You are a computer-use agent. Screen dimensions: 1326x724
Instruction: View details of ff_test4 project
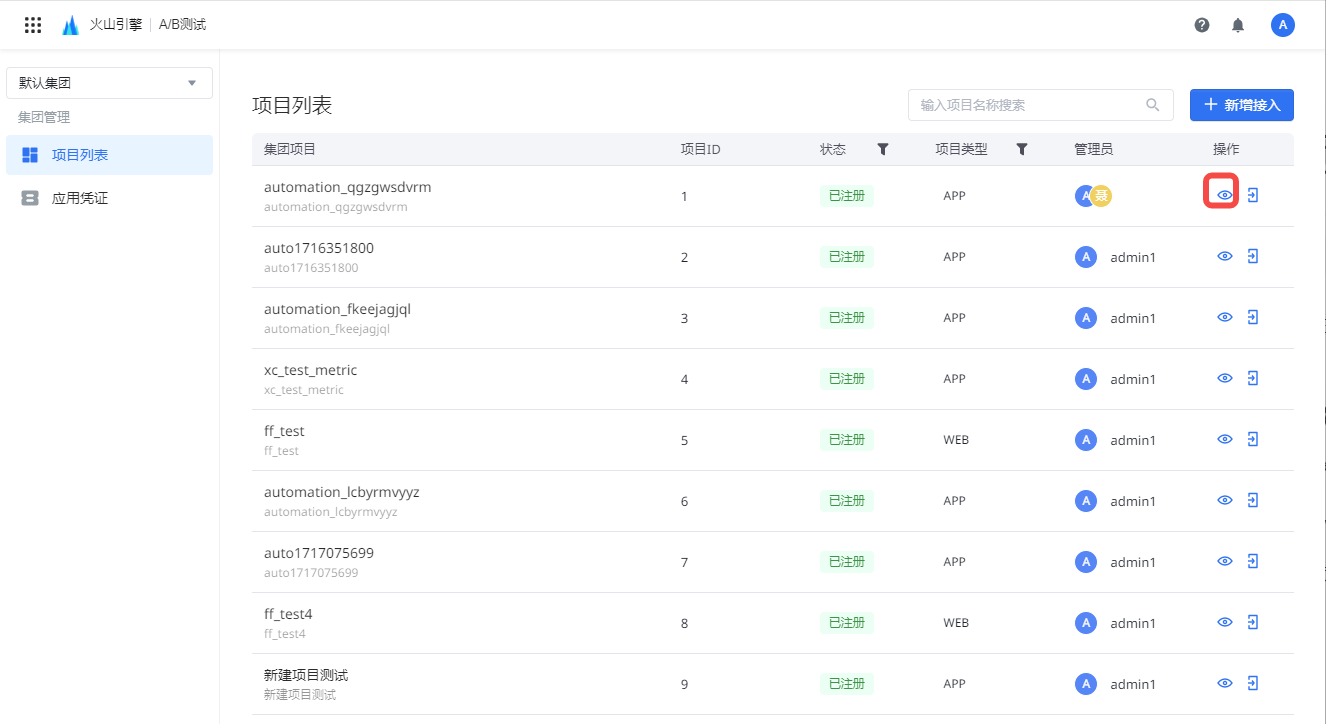(1224, 622)
